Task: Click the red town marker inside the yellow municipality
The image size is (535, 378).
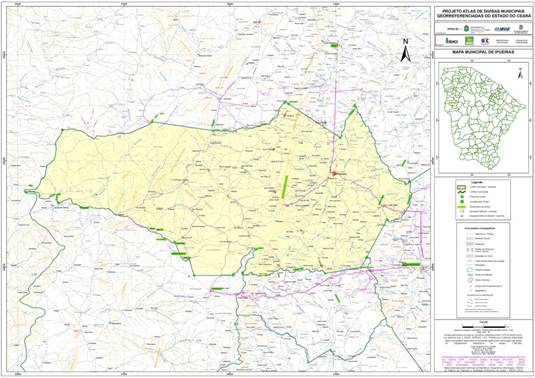Action: (x=334, y=174)
